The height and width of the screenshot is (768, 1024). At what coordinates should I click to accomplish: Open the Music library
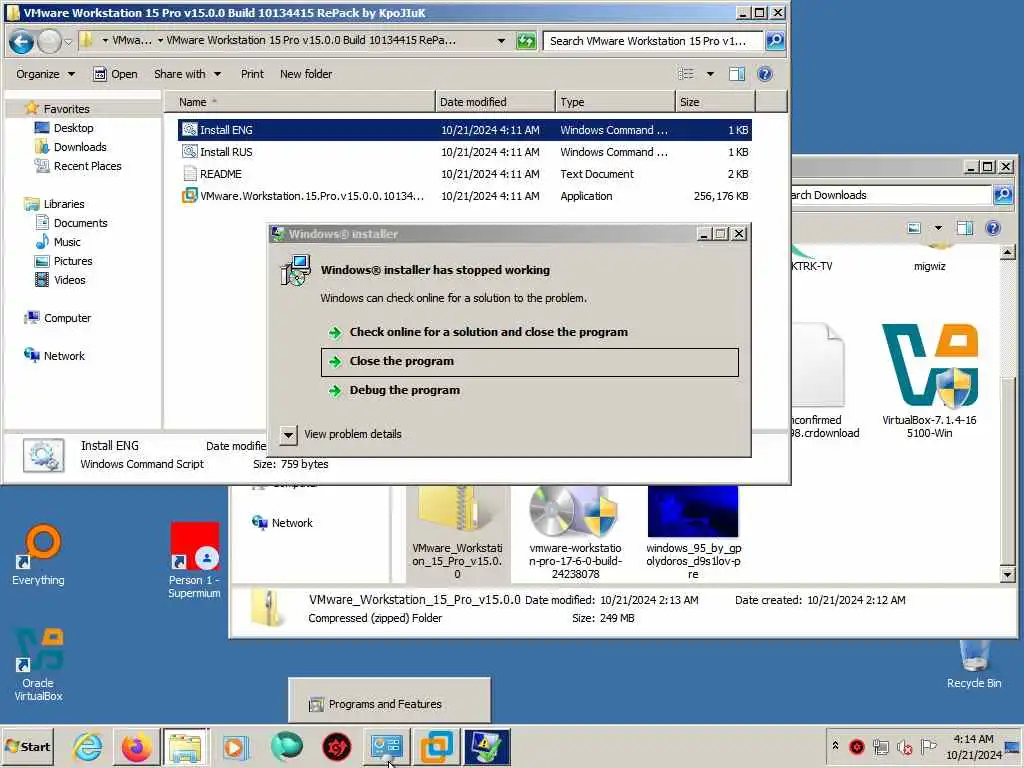coord(57,242)
